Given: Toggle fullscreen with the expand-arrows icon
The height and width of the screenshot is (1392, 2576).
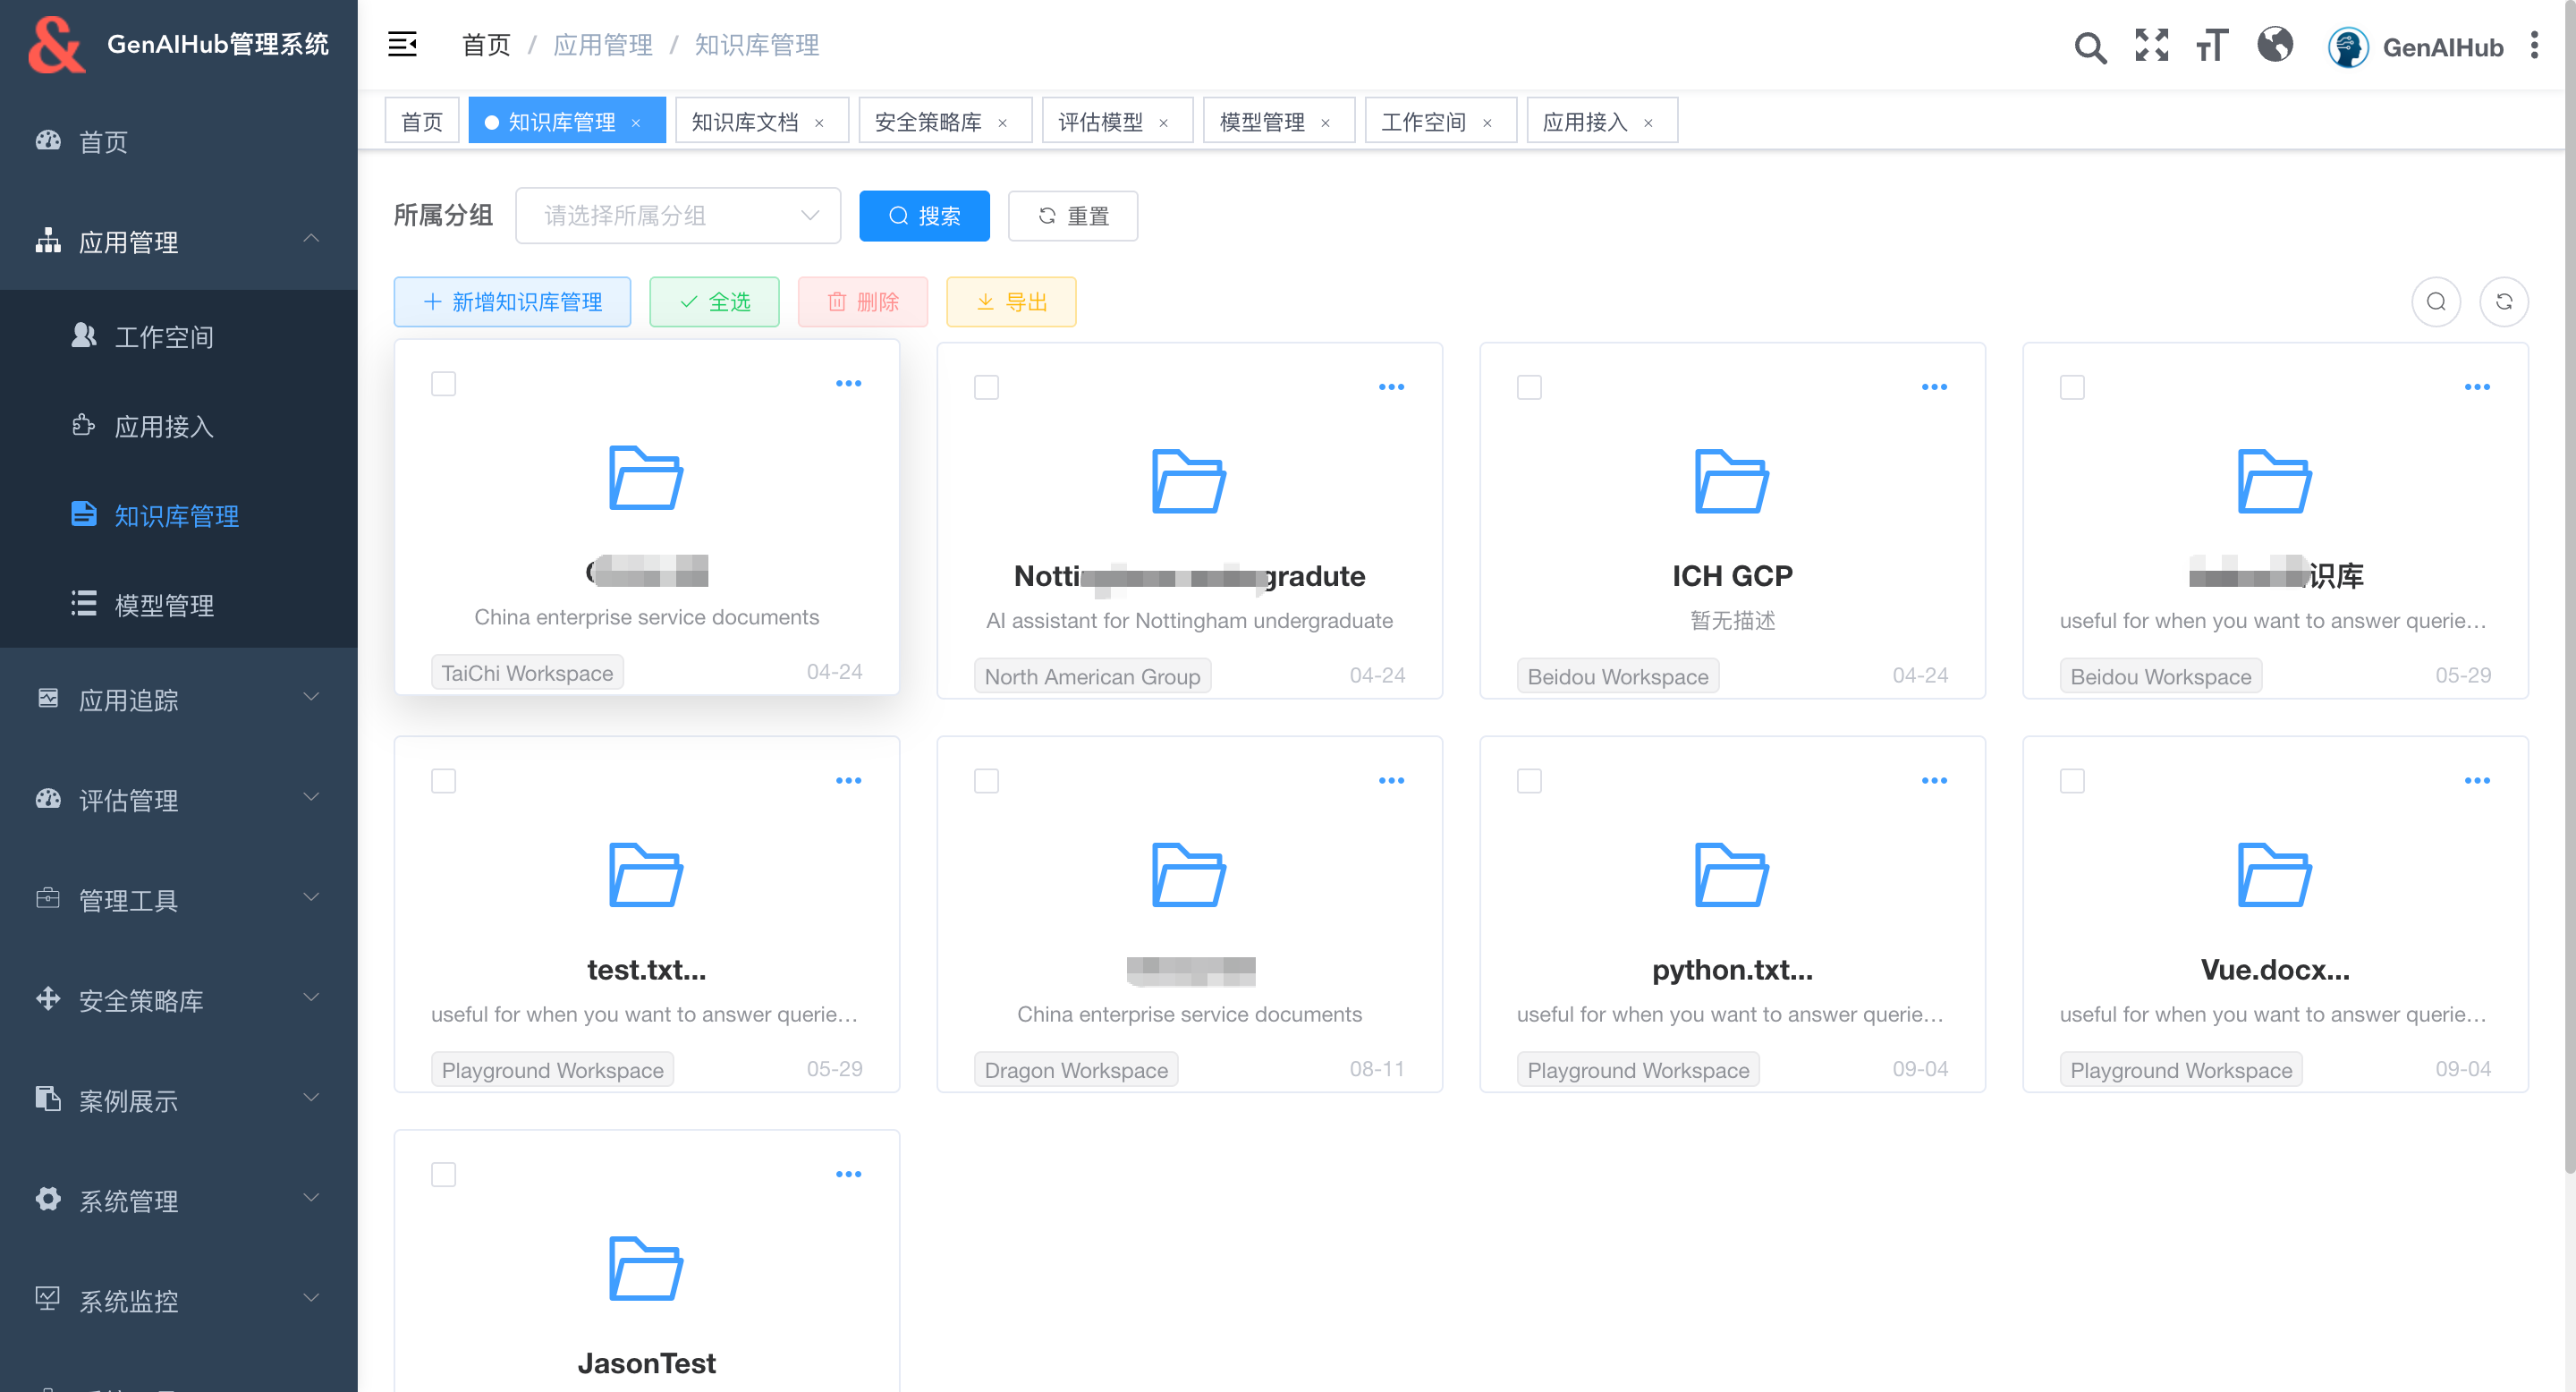Looking at the screenshot, I should (x=2151, y=45).
